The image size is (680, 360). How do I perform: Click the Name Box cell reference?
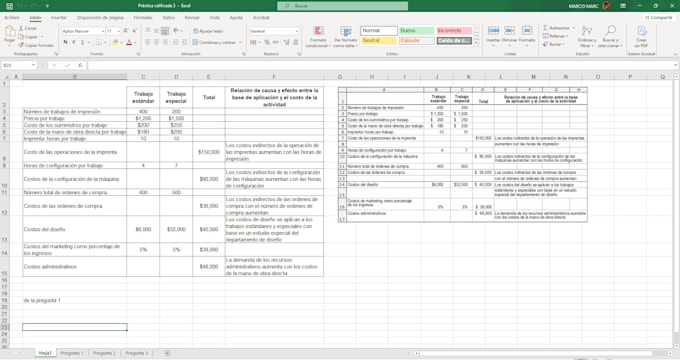[x=19, y=65]
